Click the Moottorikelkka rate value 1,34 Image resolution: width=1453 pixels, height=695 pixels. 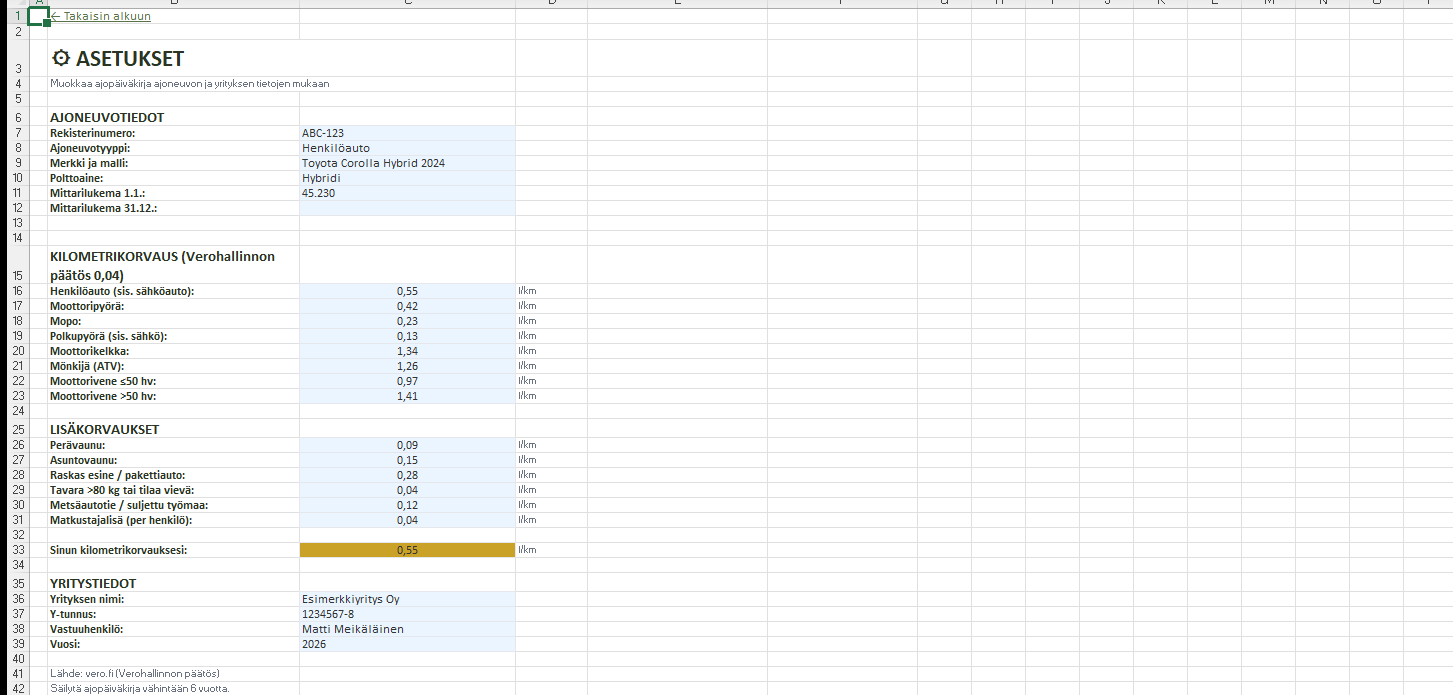pyautogui.click(x=406, y=351)
